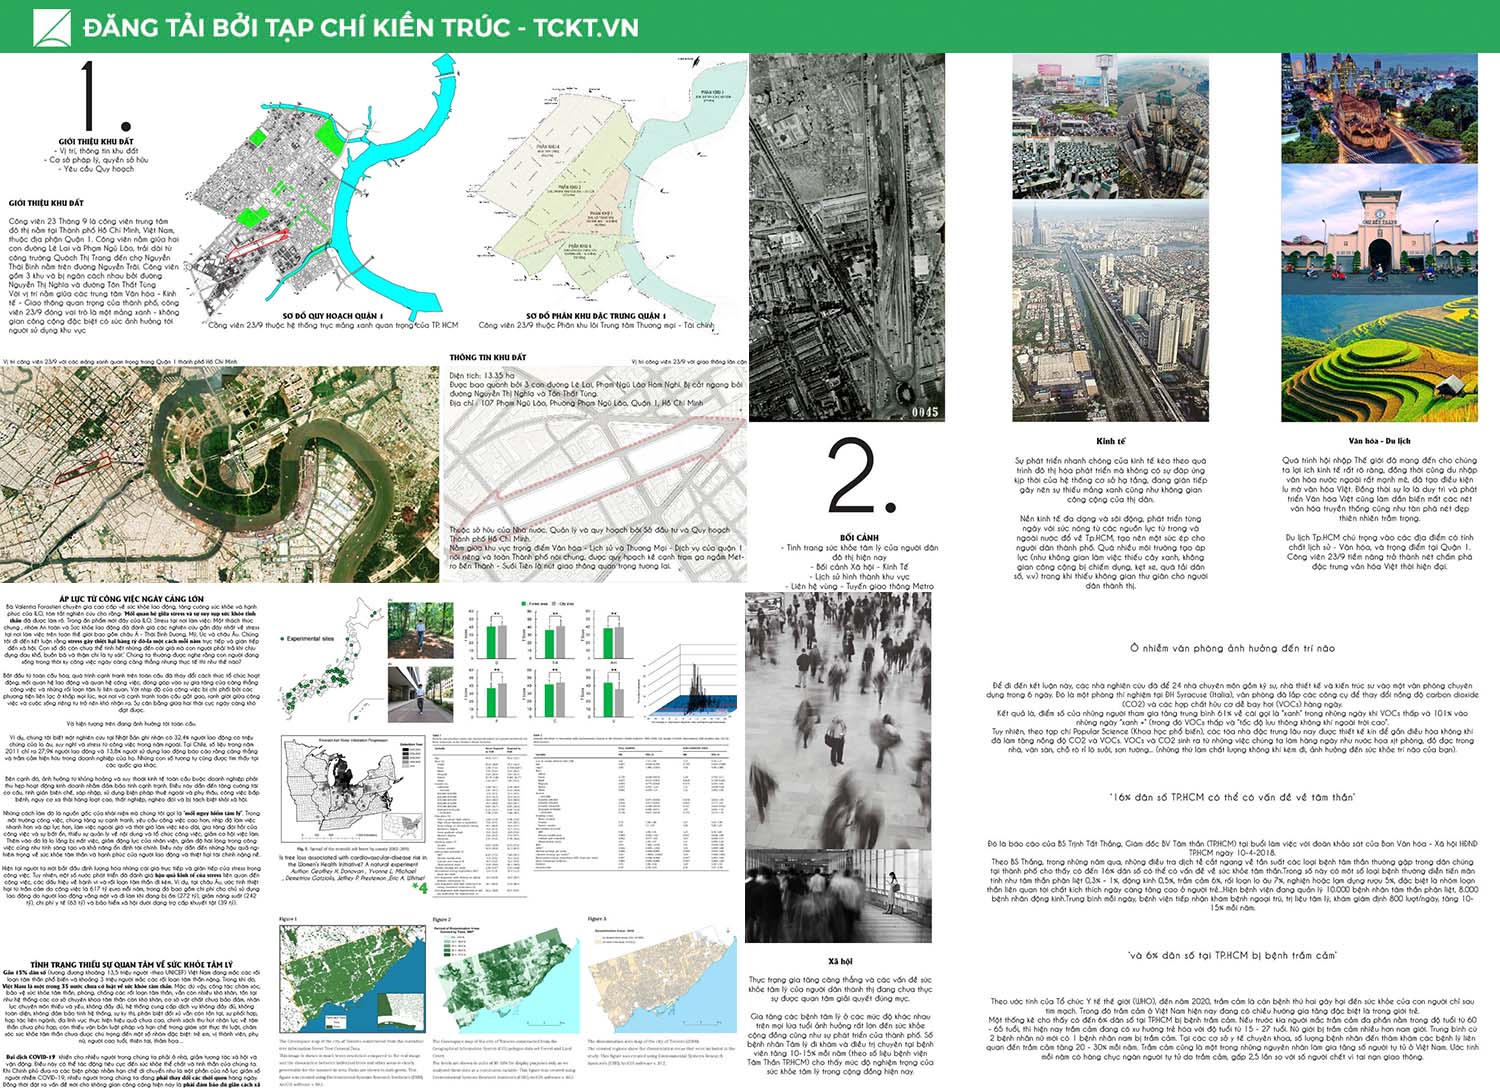Select the "THÔNG TIN KHU ĐẤT" heading
Image resolution: width=1500 pixels, height=1089 pixels.
pyautogui.click(x=487, y=357)
